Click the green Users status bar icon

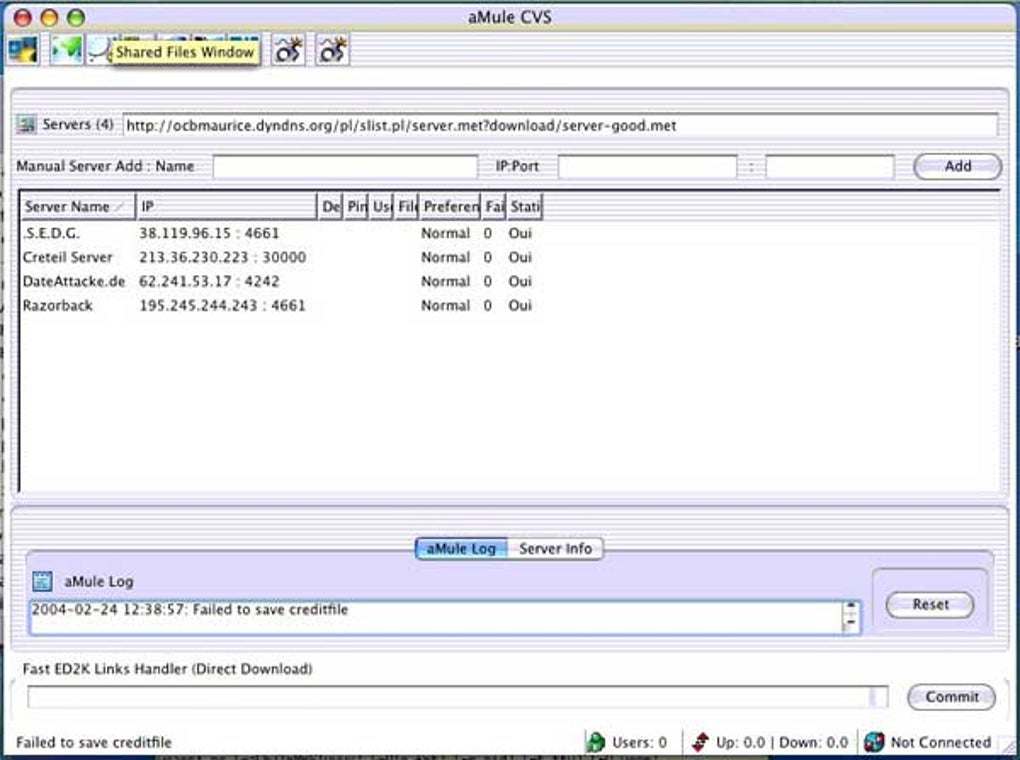[595, 742]
